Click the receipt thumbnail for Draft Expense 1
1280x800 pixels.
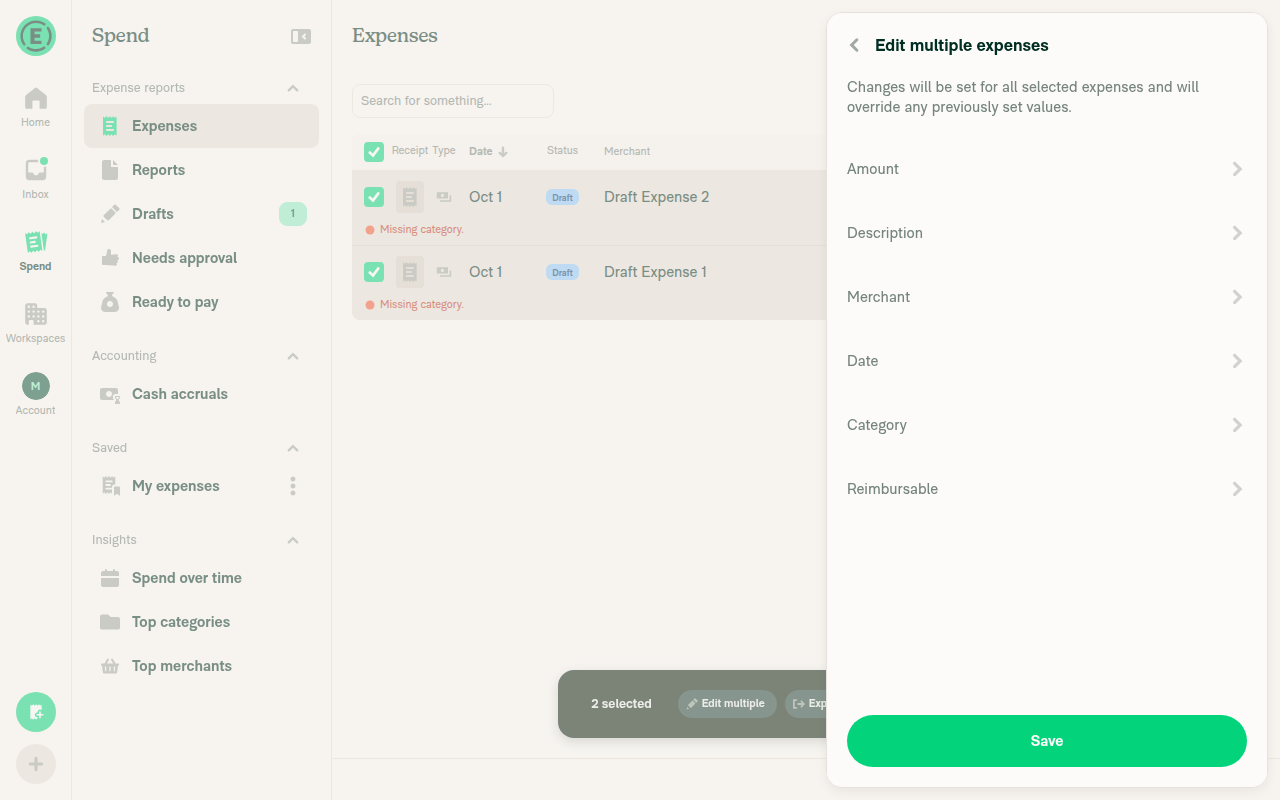410,272
